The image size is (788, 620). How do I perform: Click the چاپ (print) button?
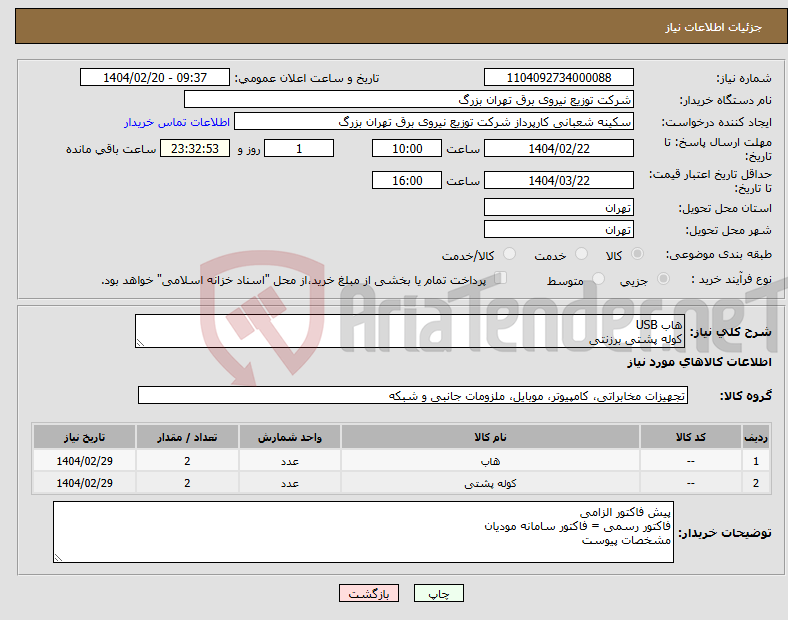point(438,593)
